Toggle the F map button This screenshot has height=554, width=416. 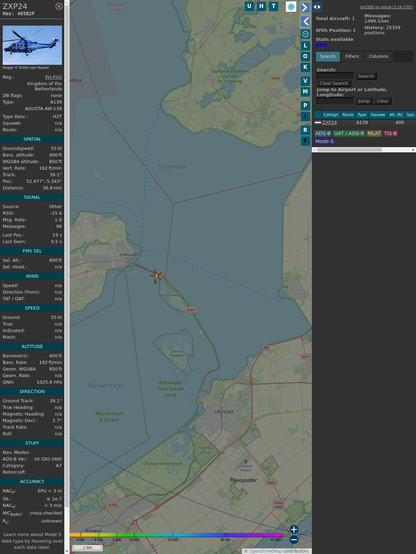click(305, 141)
